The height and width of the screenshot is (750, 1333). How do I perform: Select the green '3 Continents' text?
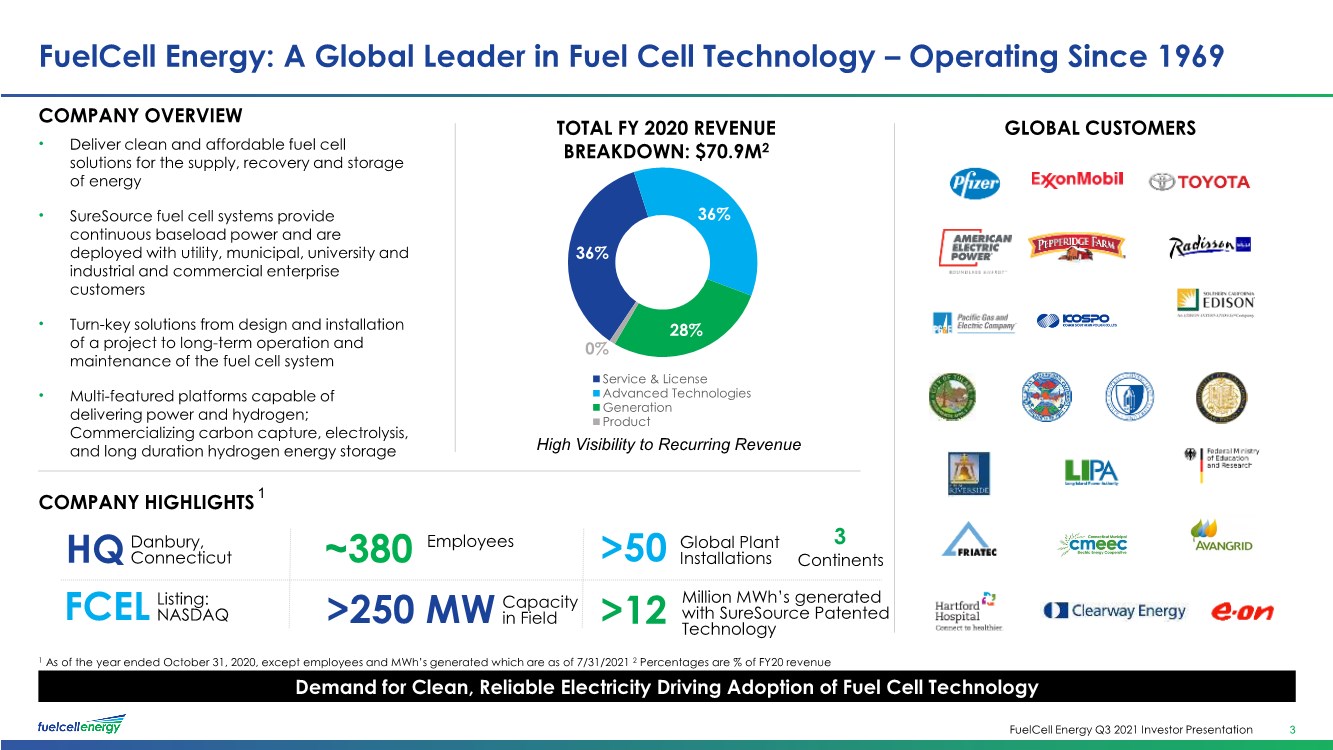840,548
